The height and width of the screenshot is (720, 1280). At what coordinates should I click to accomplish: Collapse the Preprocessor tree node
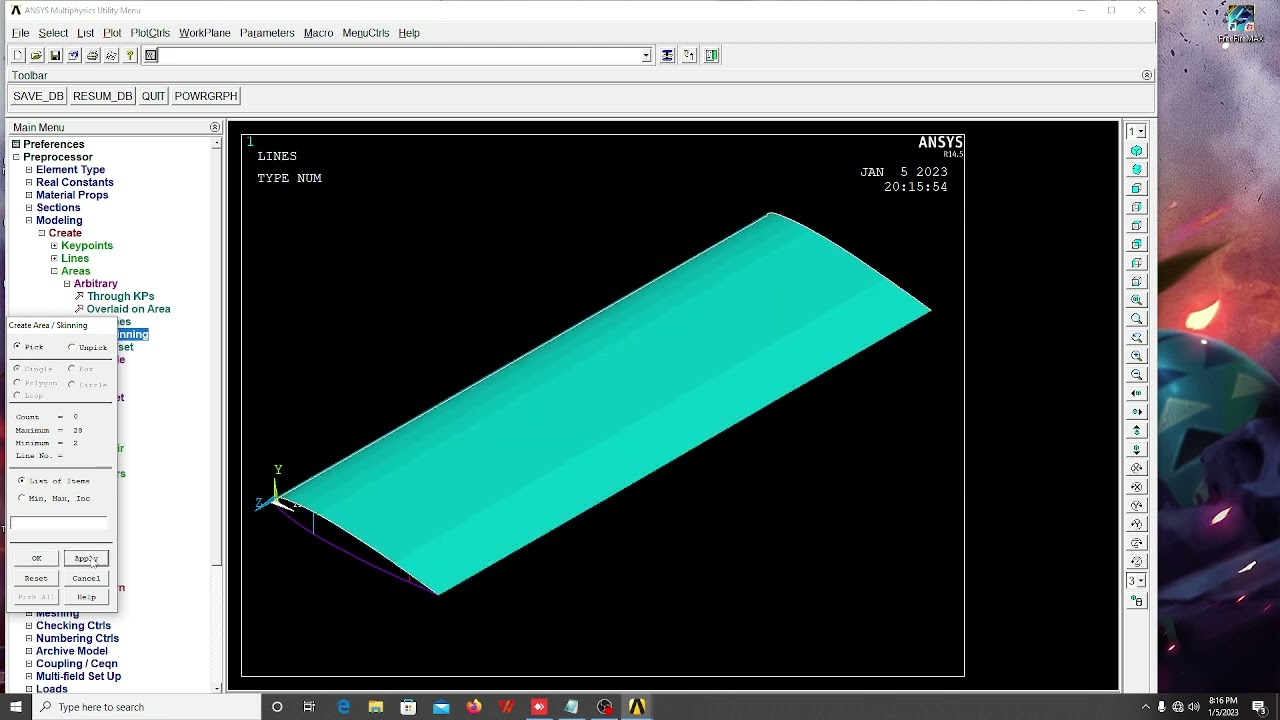tap(16, 157)
